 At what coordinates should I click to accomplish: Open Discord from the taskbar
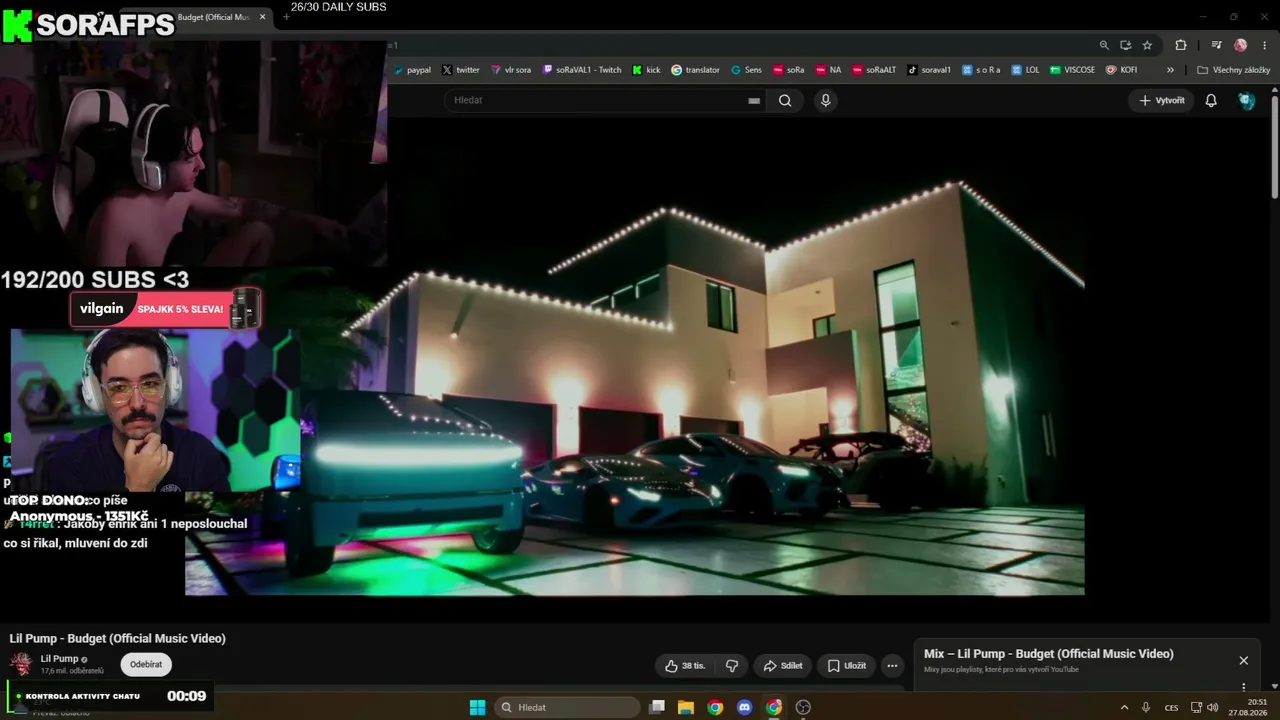coord(744,707)
